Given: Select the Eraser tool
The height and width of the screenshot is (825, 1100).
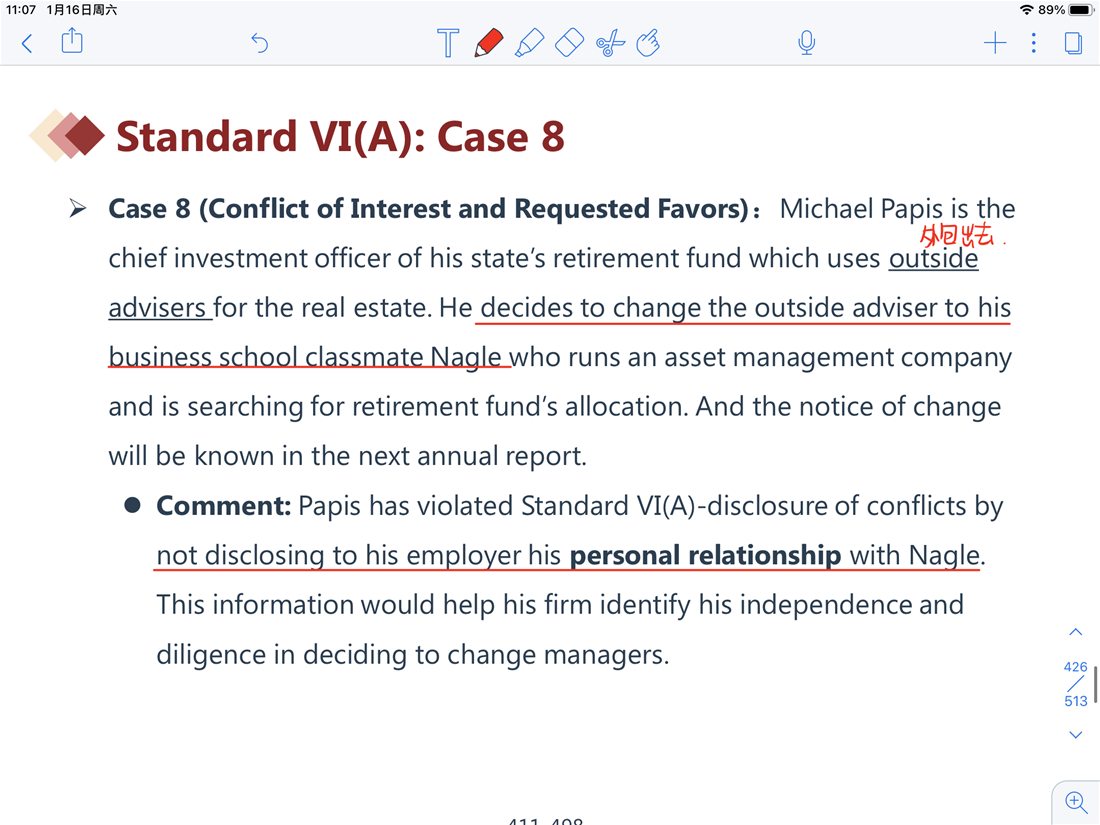Looking at the screenshot, I should 570,42.
